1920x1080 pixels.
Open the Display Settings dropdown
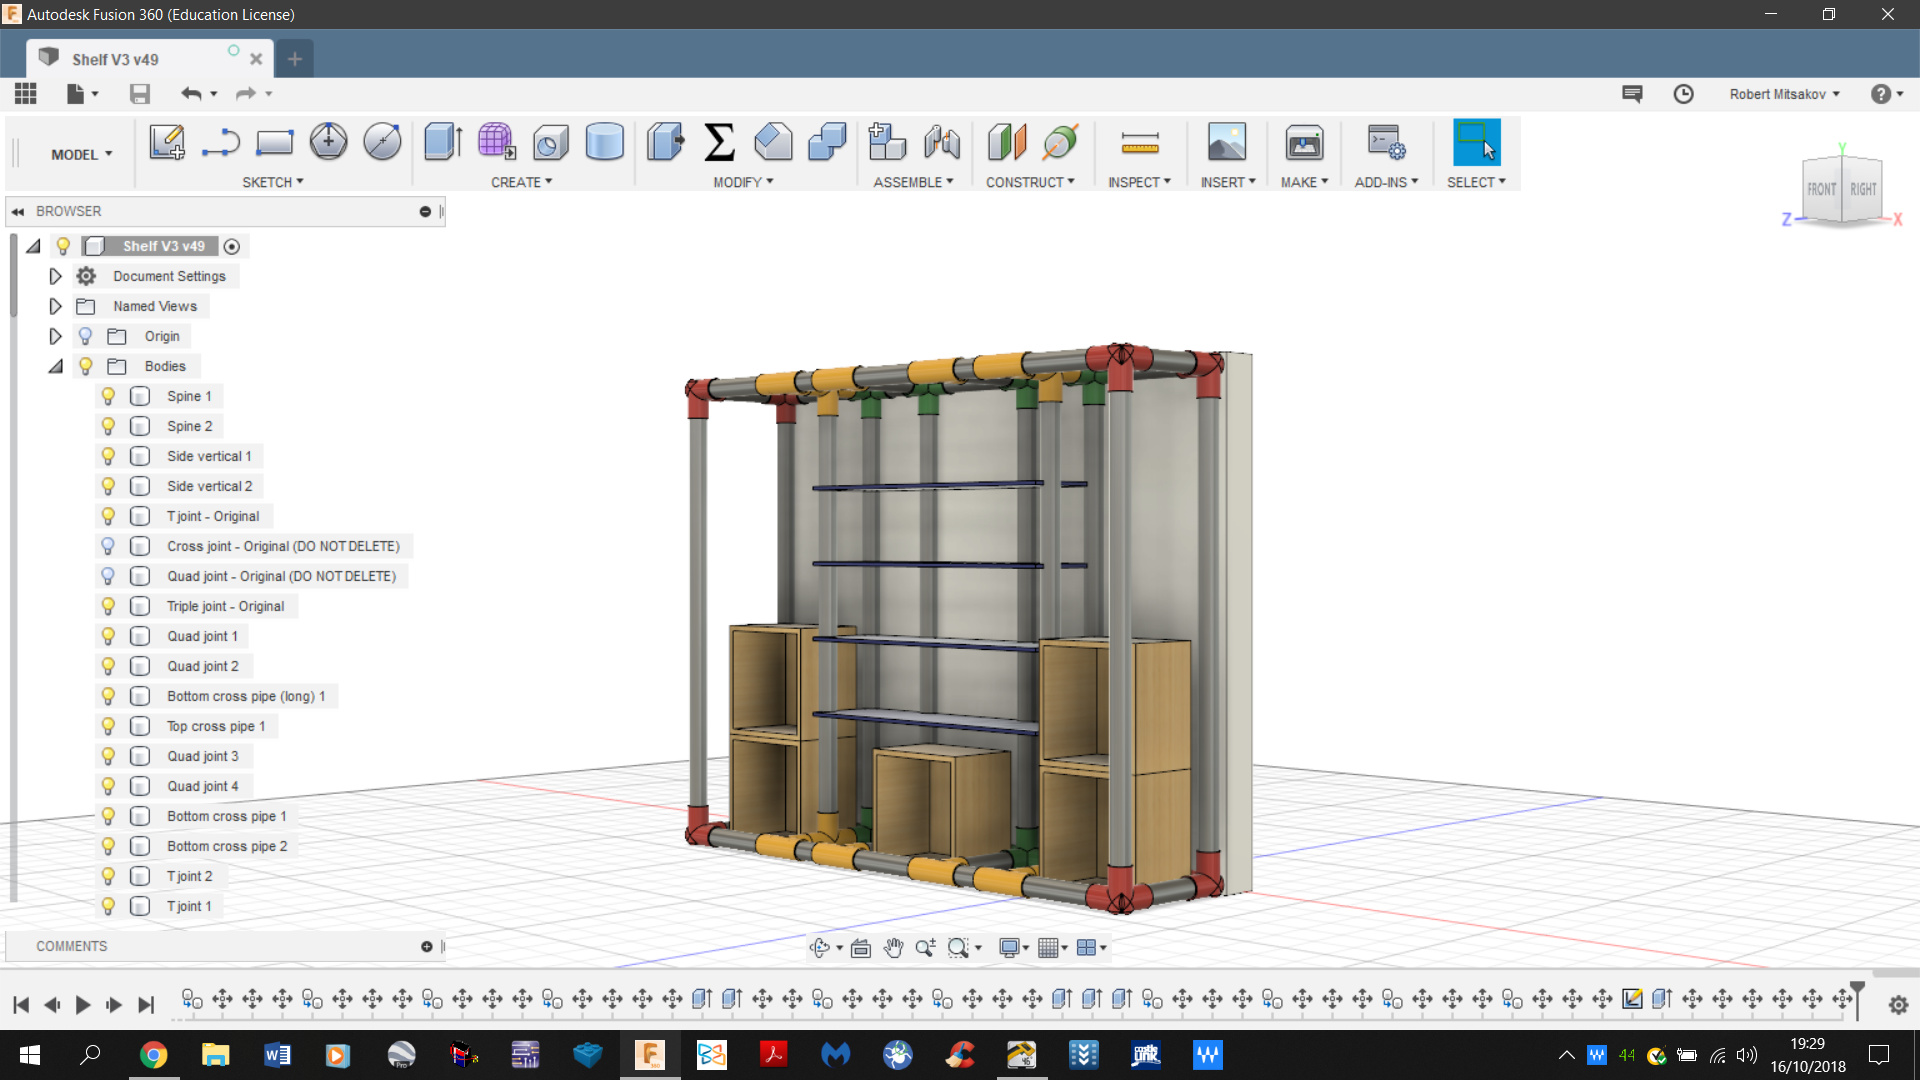coord(1014,947)
